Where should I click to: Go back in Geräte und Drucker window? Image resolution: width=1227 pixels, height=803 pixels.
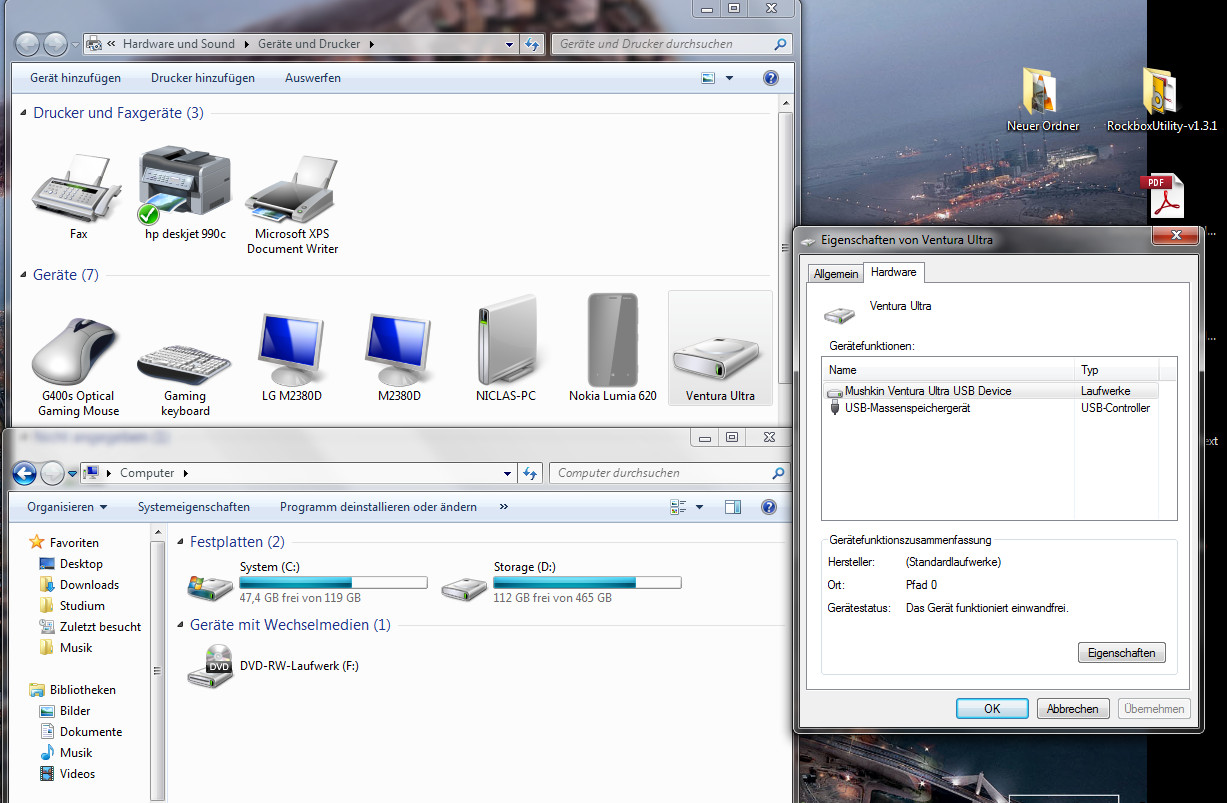click(x=28, y=44)
